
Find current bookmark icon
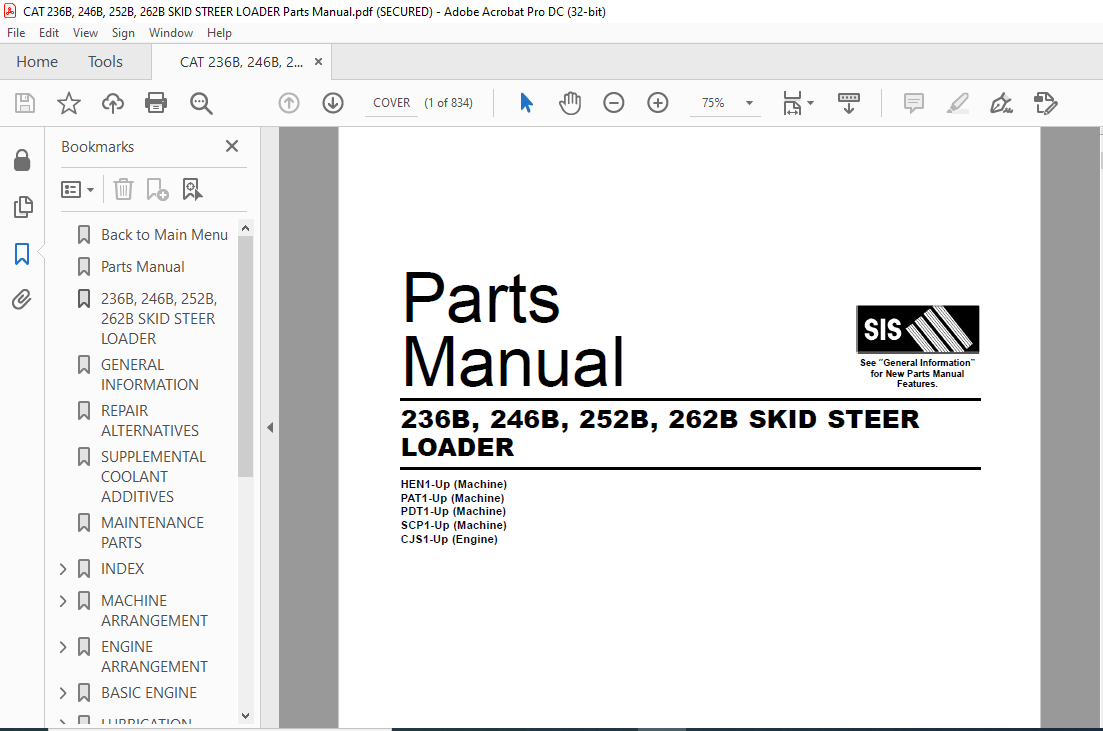[192, 189]
